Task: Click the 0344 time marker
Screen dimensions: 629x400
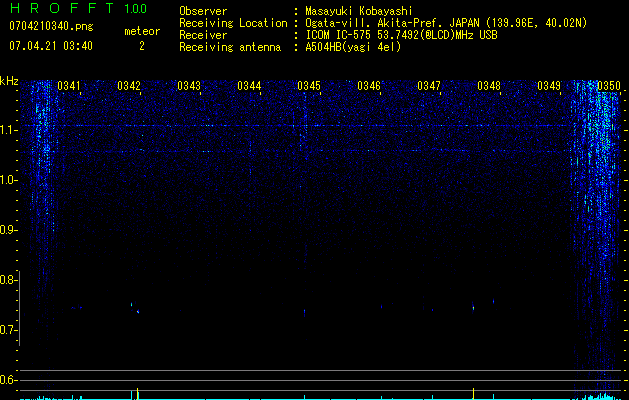Action: coord(249,86)
